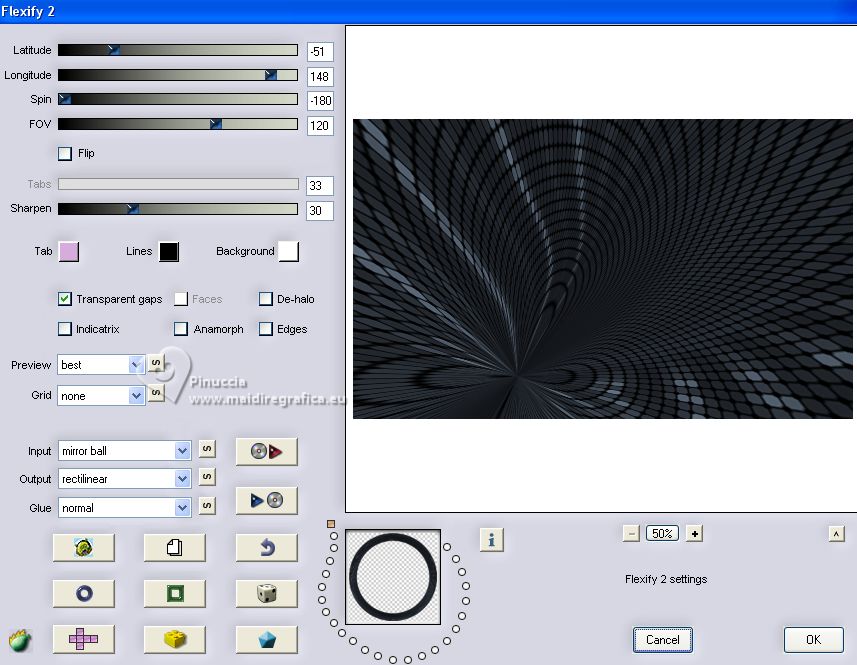
Task: Click the orange square marker above the dot ring
Action: click(x=331, y=524)
